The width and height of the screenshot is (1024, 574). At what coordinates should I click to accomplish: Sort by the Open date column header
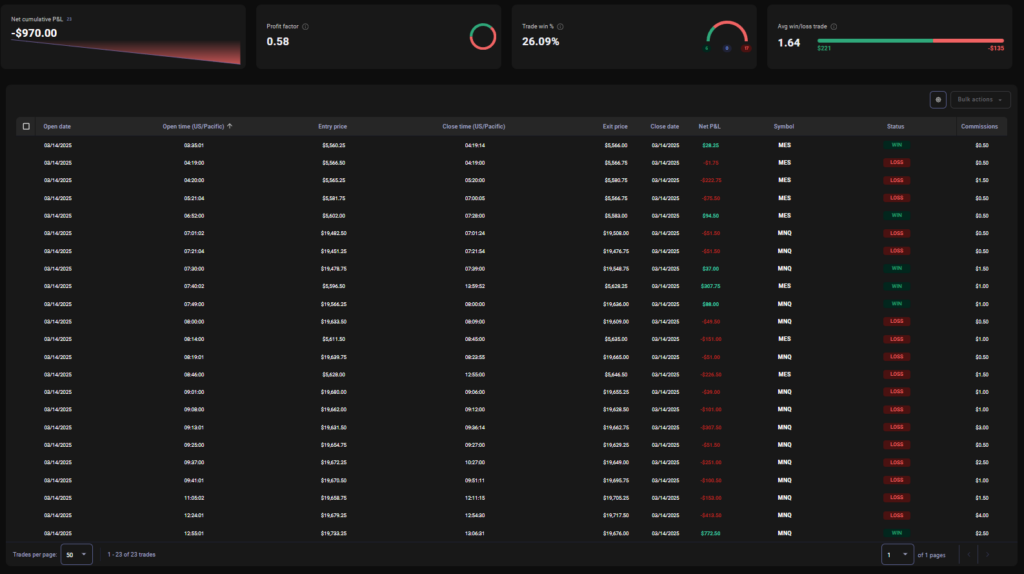pyautogui.click(x=57, y=126)
